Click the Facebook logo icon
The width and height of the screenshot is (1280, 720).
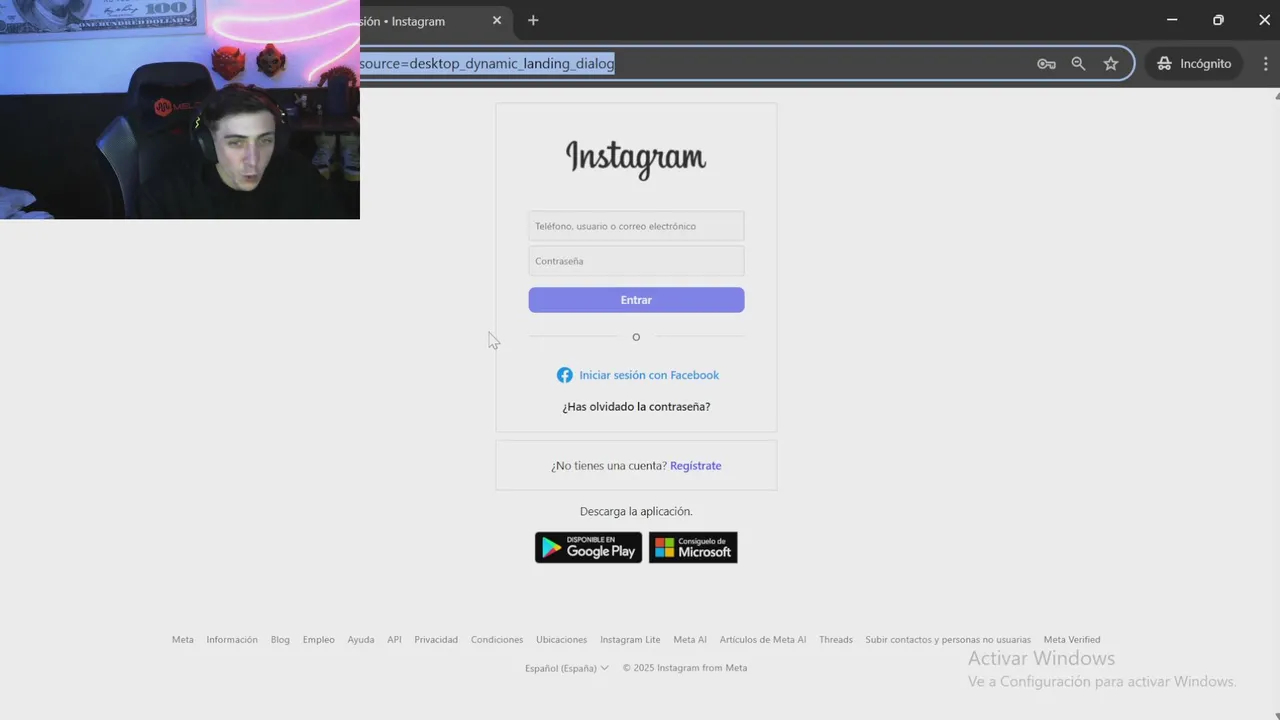565,375
